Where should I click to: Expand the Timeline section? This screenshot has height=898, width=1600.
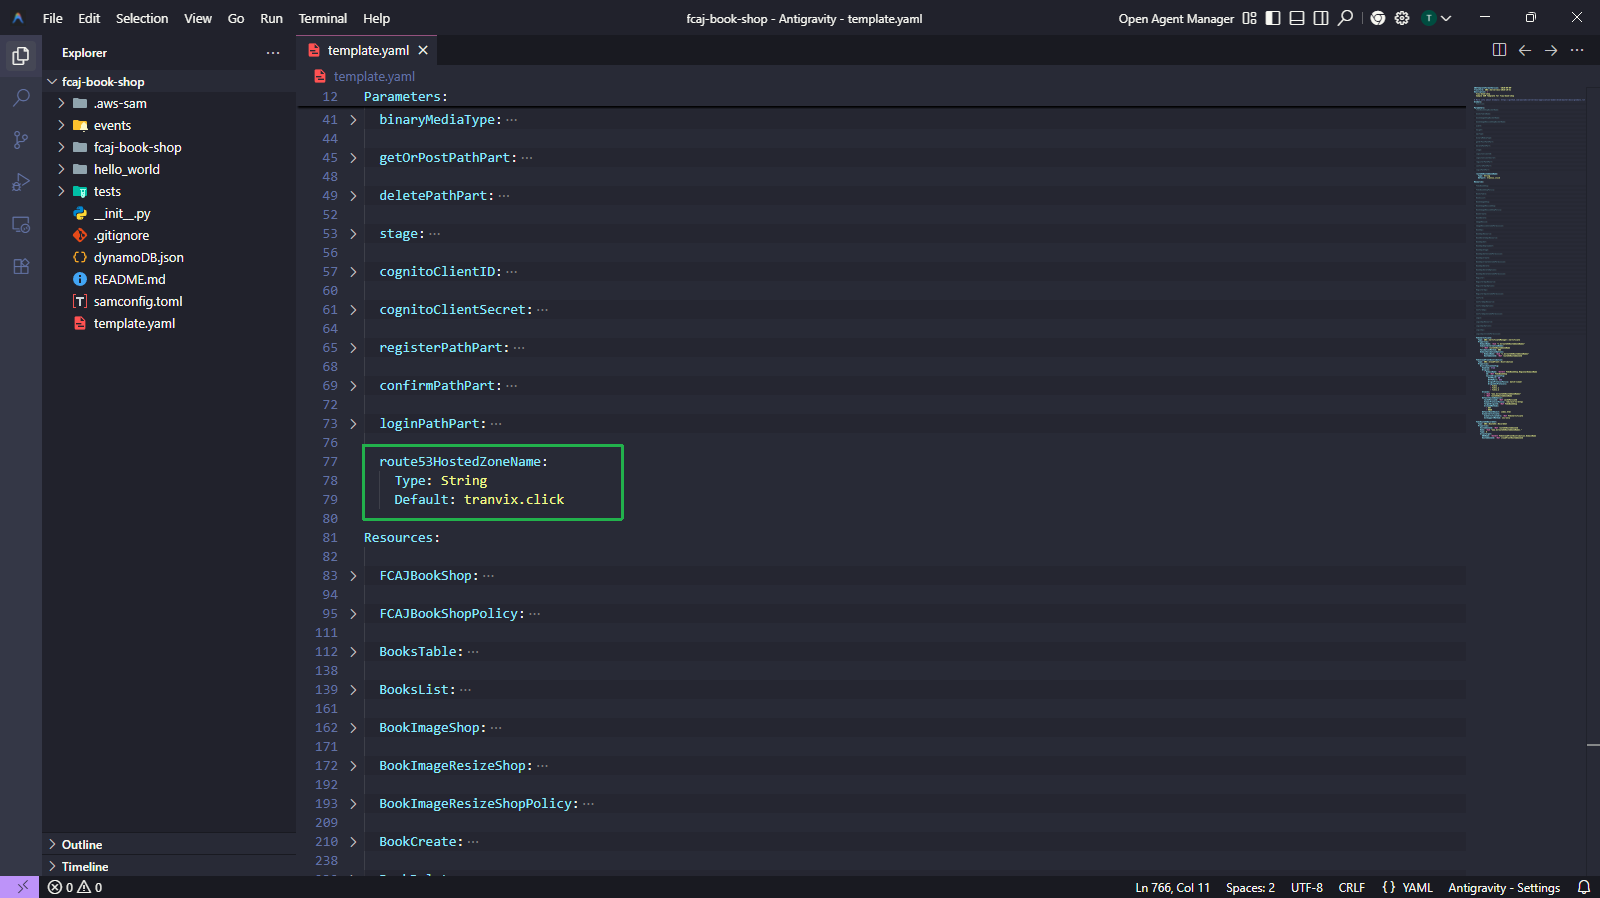point(169,866)
